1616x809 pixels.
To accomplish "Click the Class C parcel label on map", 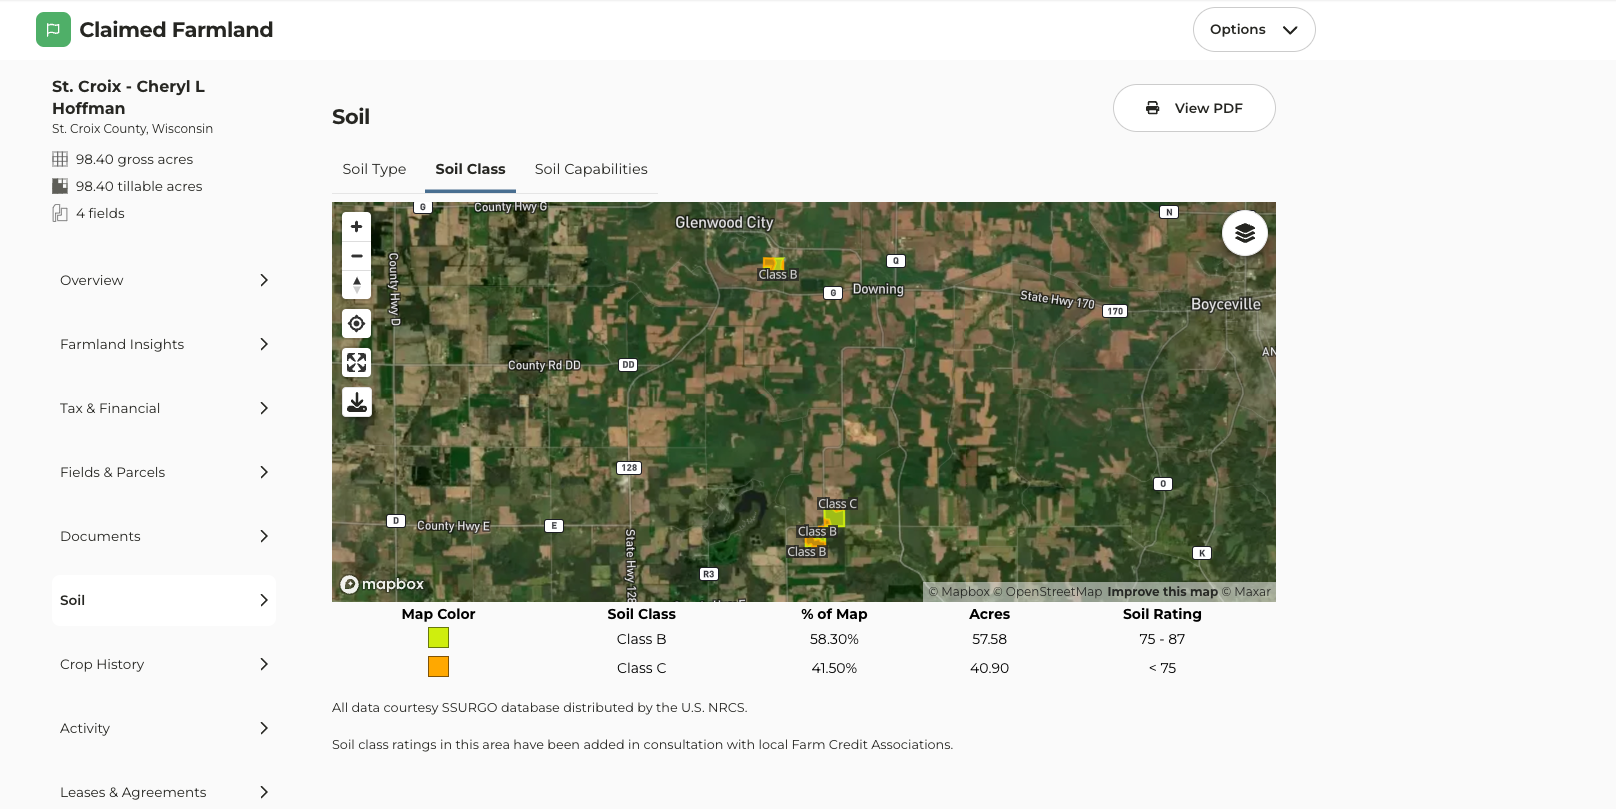I will pos(837,504).
